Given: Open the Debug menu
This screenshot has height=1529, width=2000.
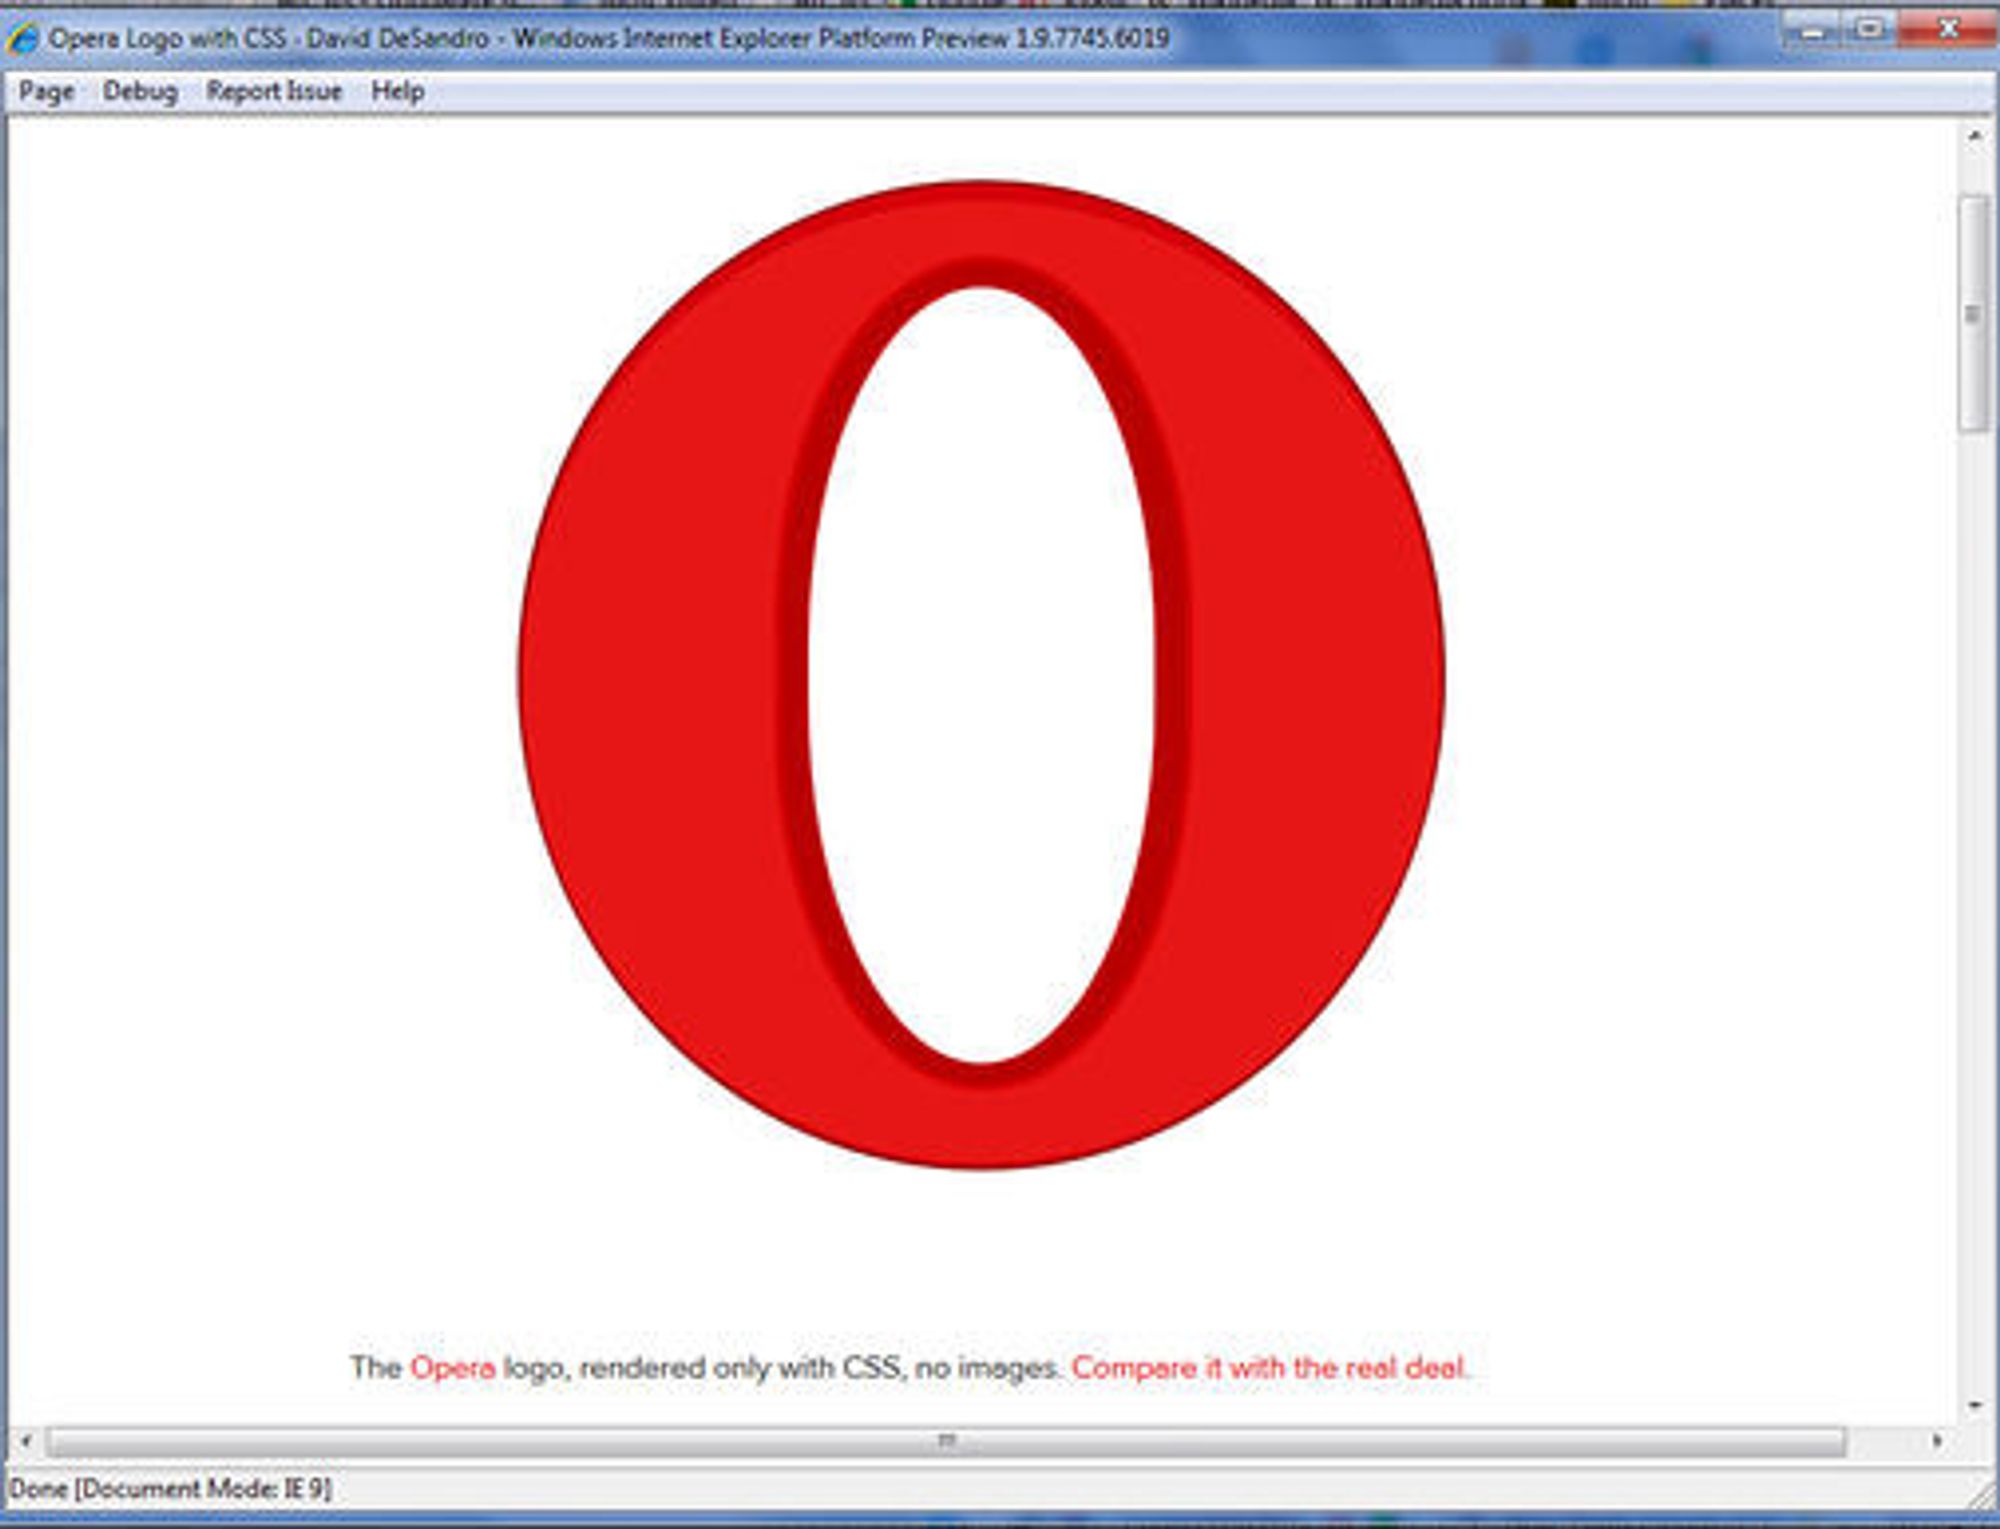Looking at the screenshot, I should pos(140,92).
